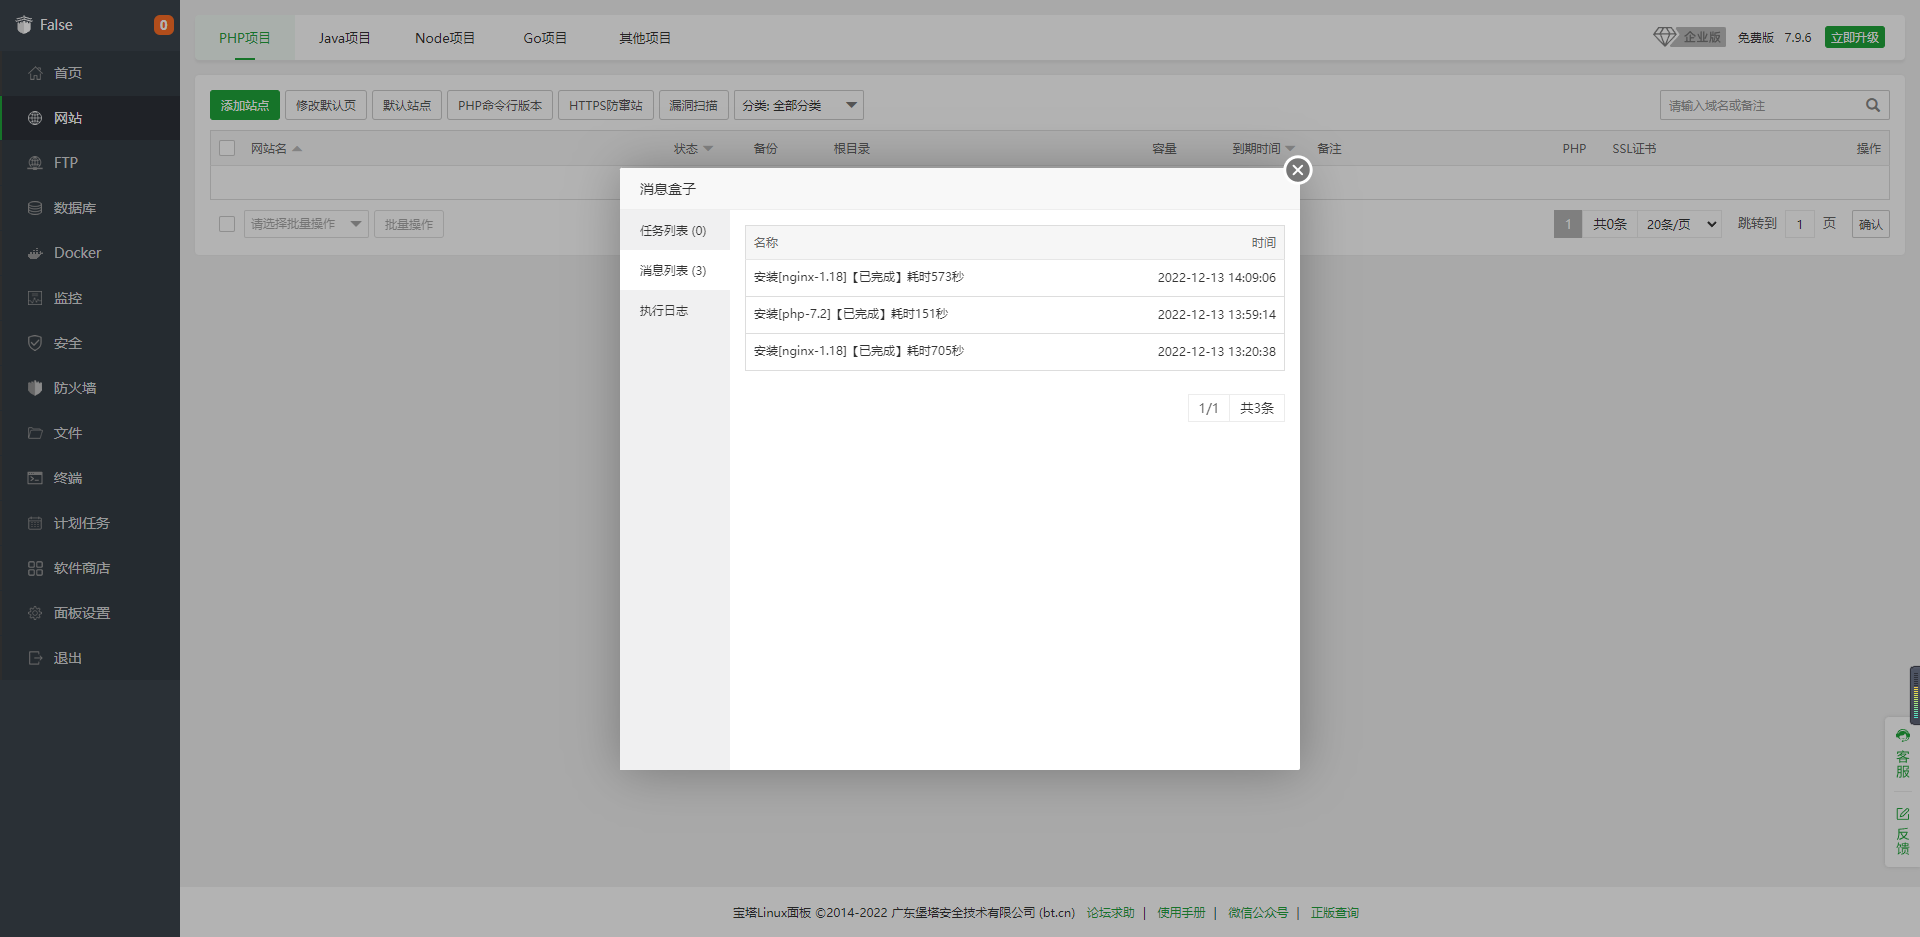Viewport: 1920px width, 937px height.
Task: Click the PHP命令行版本 button
Action: 500,105
